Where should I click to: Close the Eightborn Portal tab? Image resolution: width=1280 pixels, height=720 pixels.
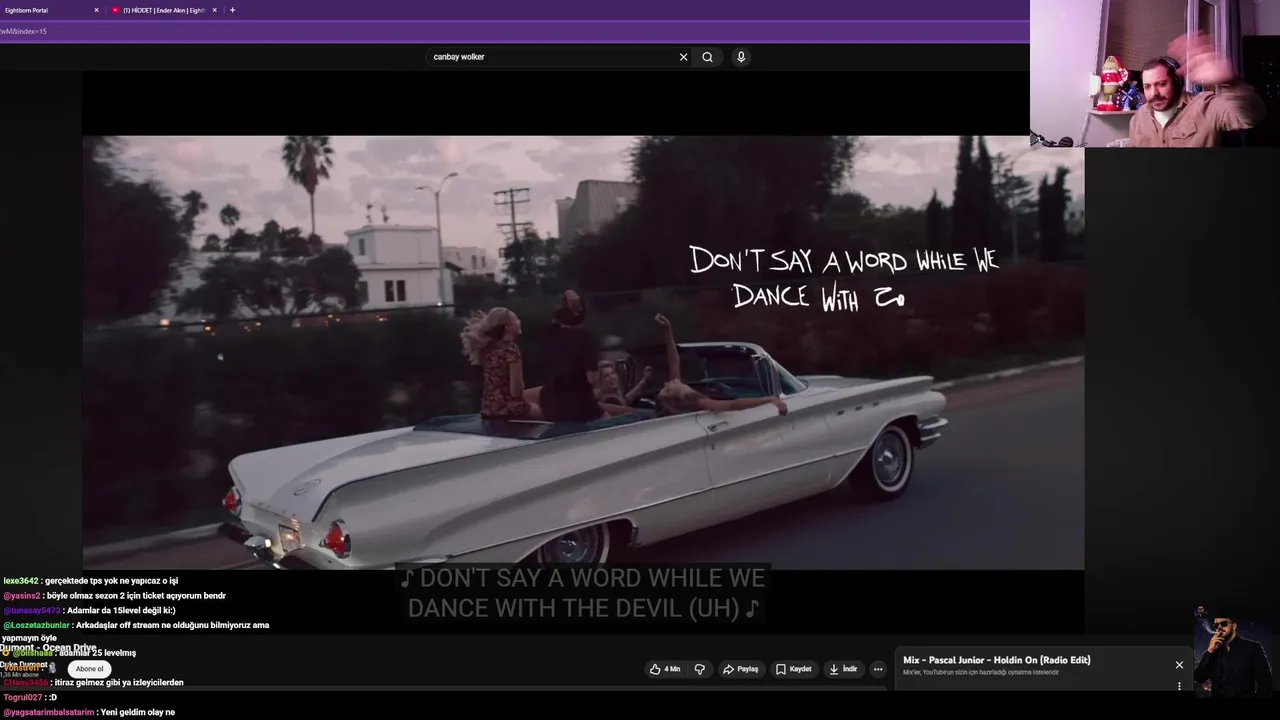[x=97, y=10]
